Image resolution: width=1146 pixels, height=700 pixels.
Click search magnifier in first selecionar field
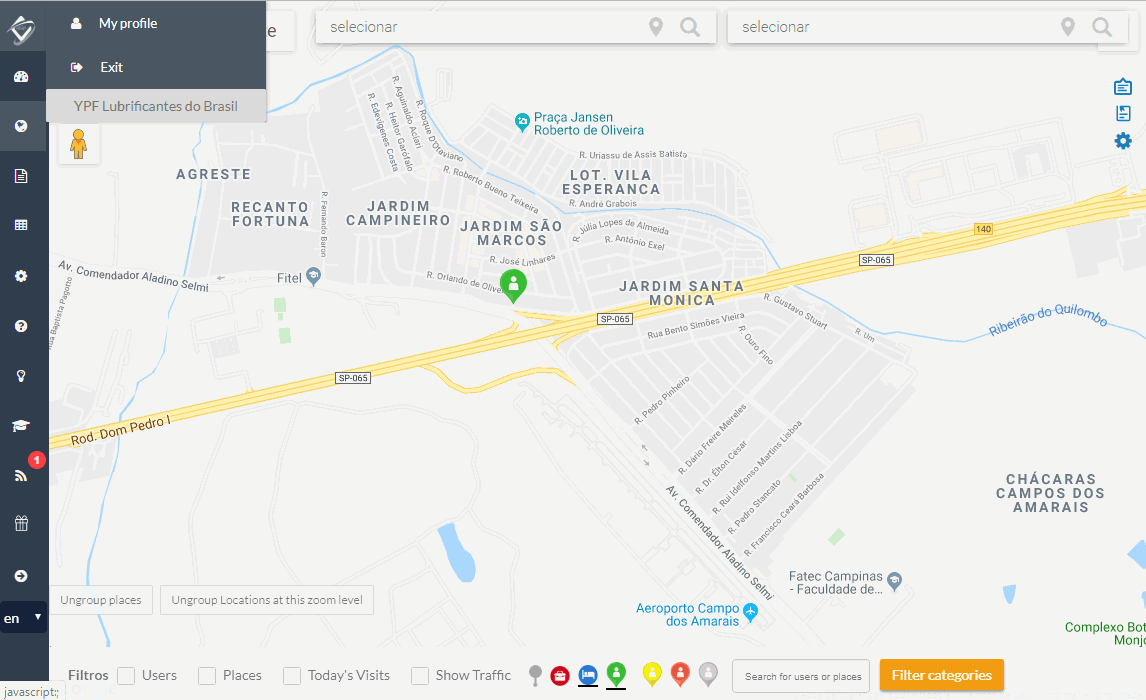[690, 27]
